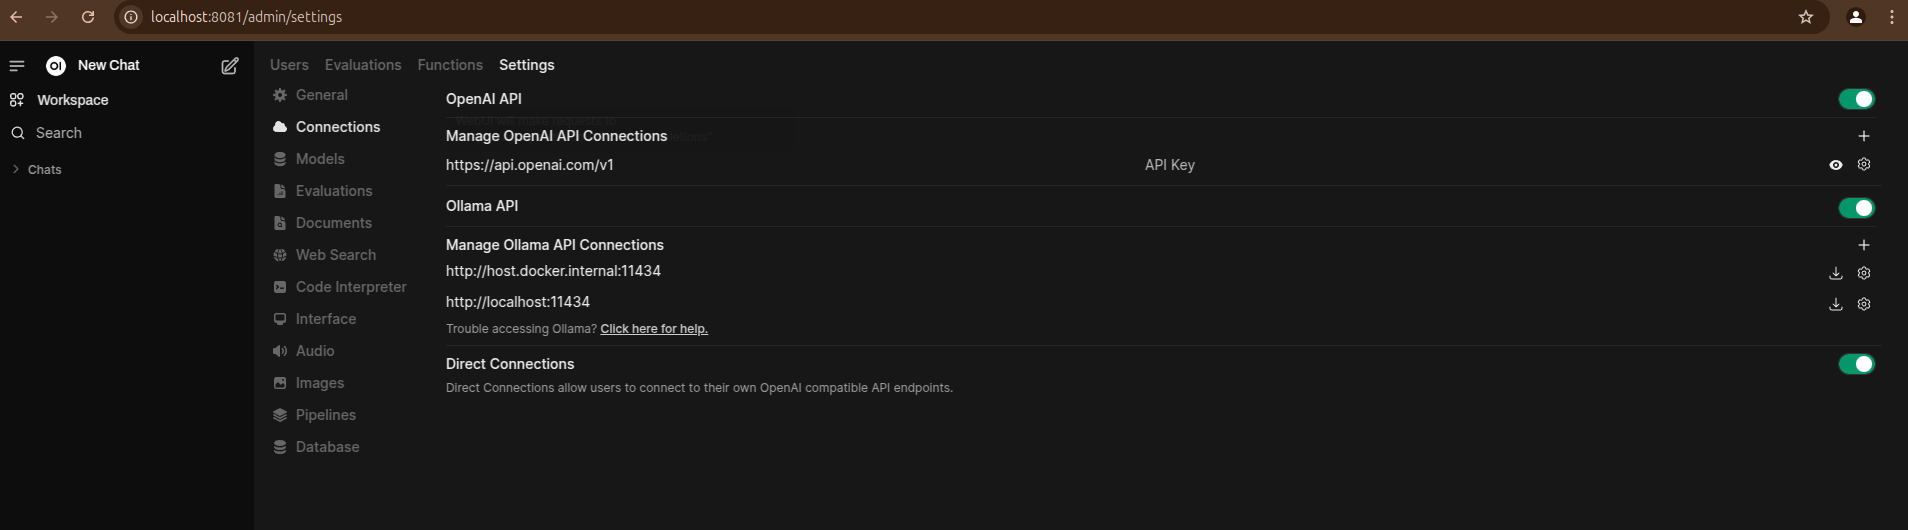Click the API Key input field
This screenshot has height=530, width=1908.
tap(1480, 165)
